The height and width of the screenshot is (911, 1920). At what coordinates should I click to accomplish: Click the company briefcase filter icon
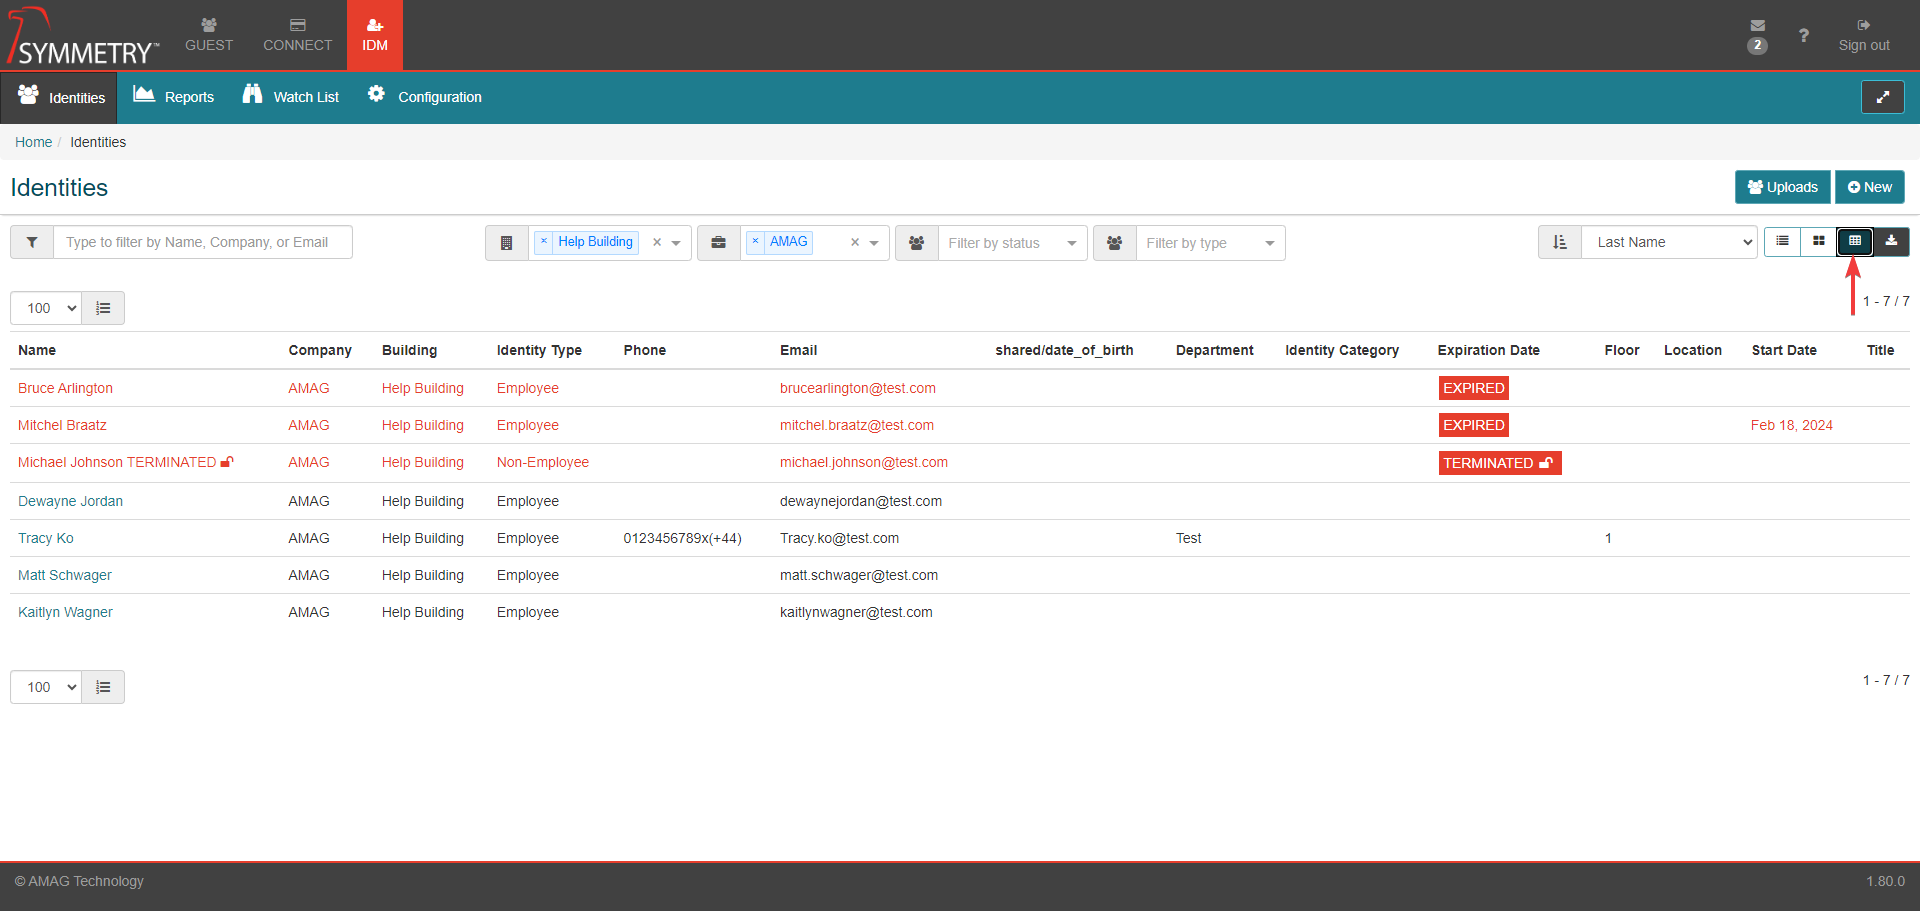click(719, 243)
